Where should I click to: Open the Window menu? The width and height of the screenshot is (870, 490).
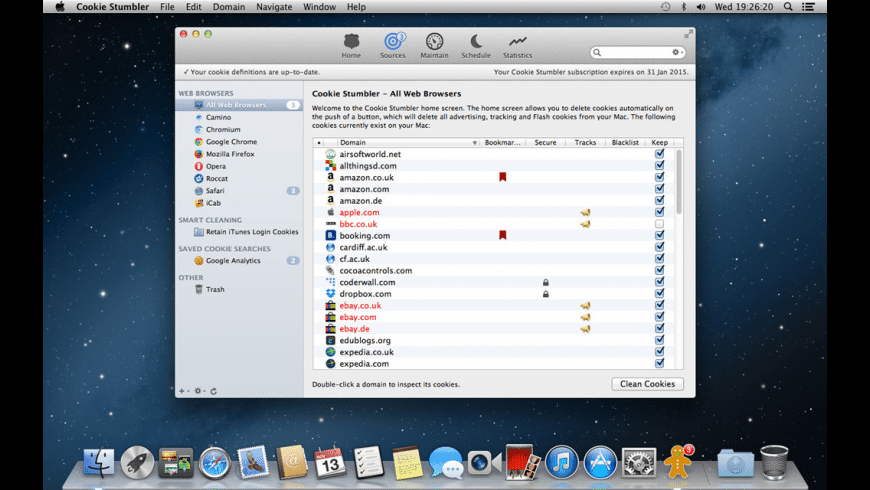tap(320, 7)
